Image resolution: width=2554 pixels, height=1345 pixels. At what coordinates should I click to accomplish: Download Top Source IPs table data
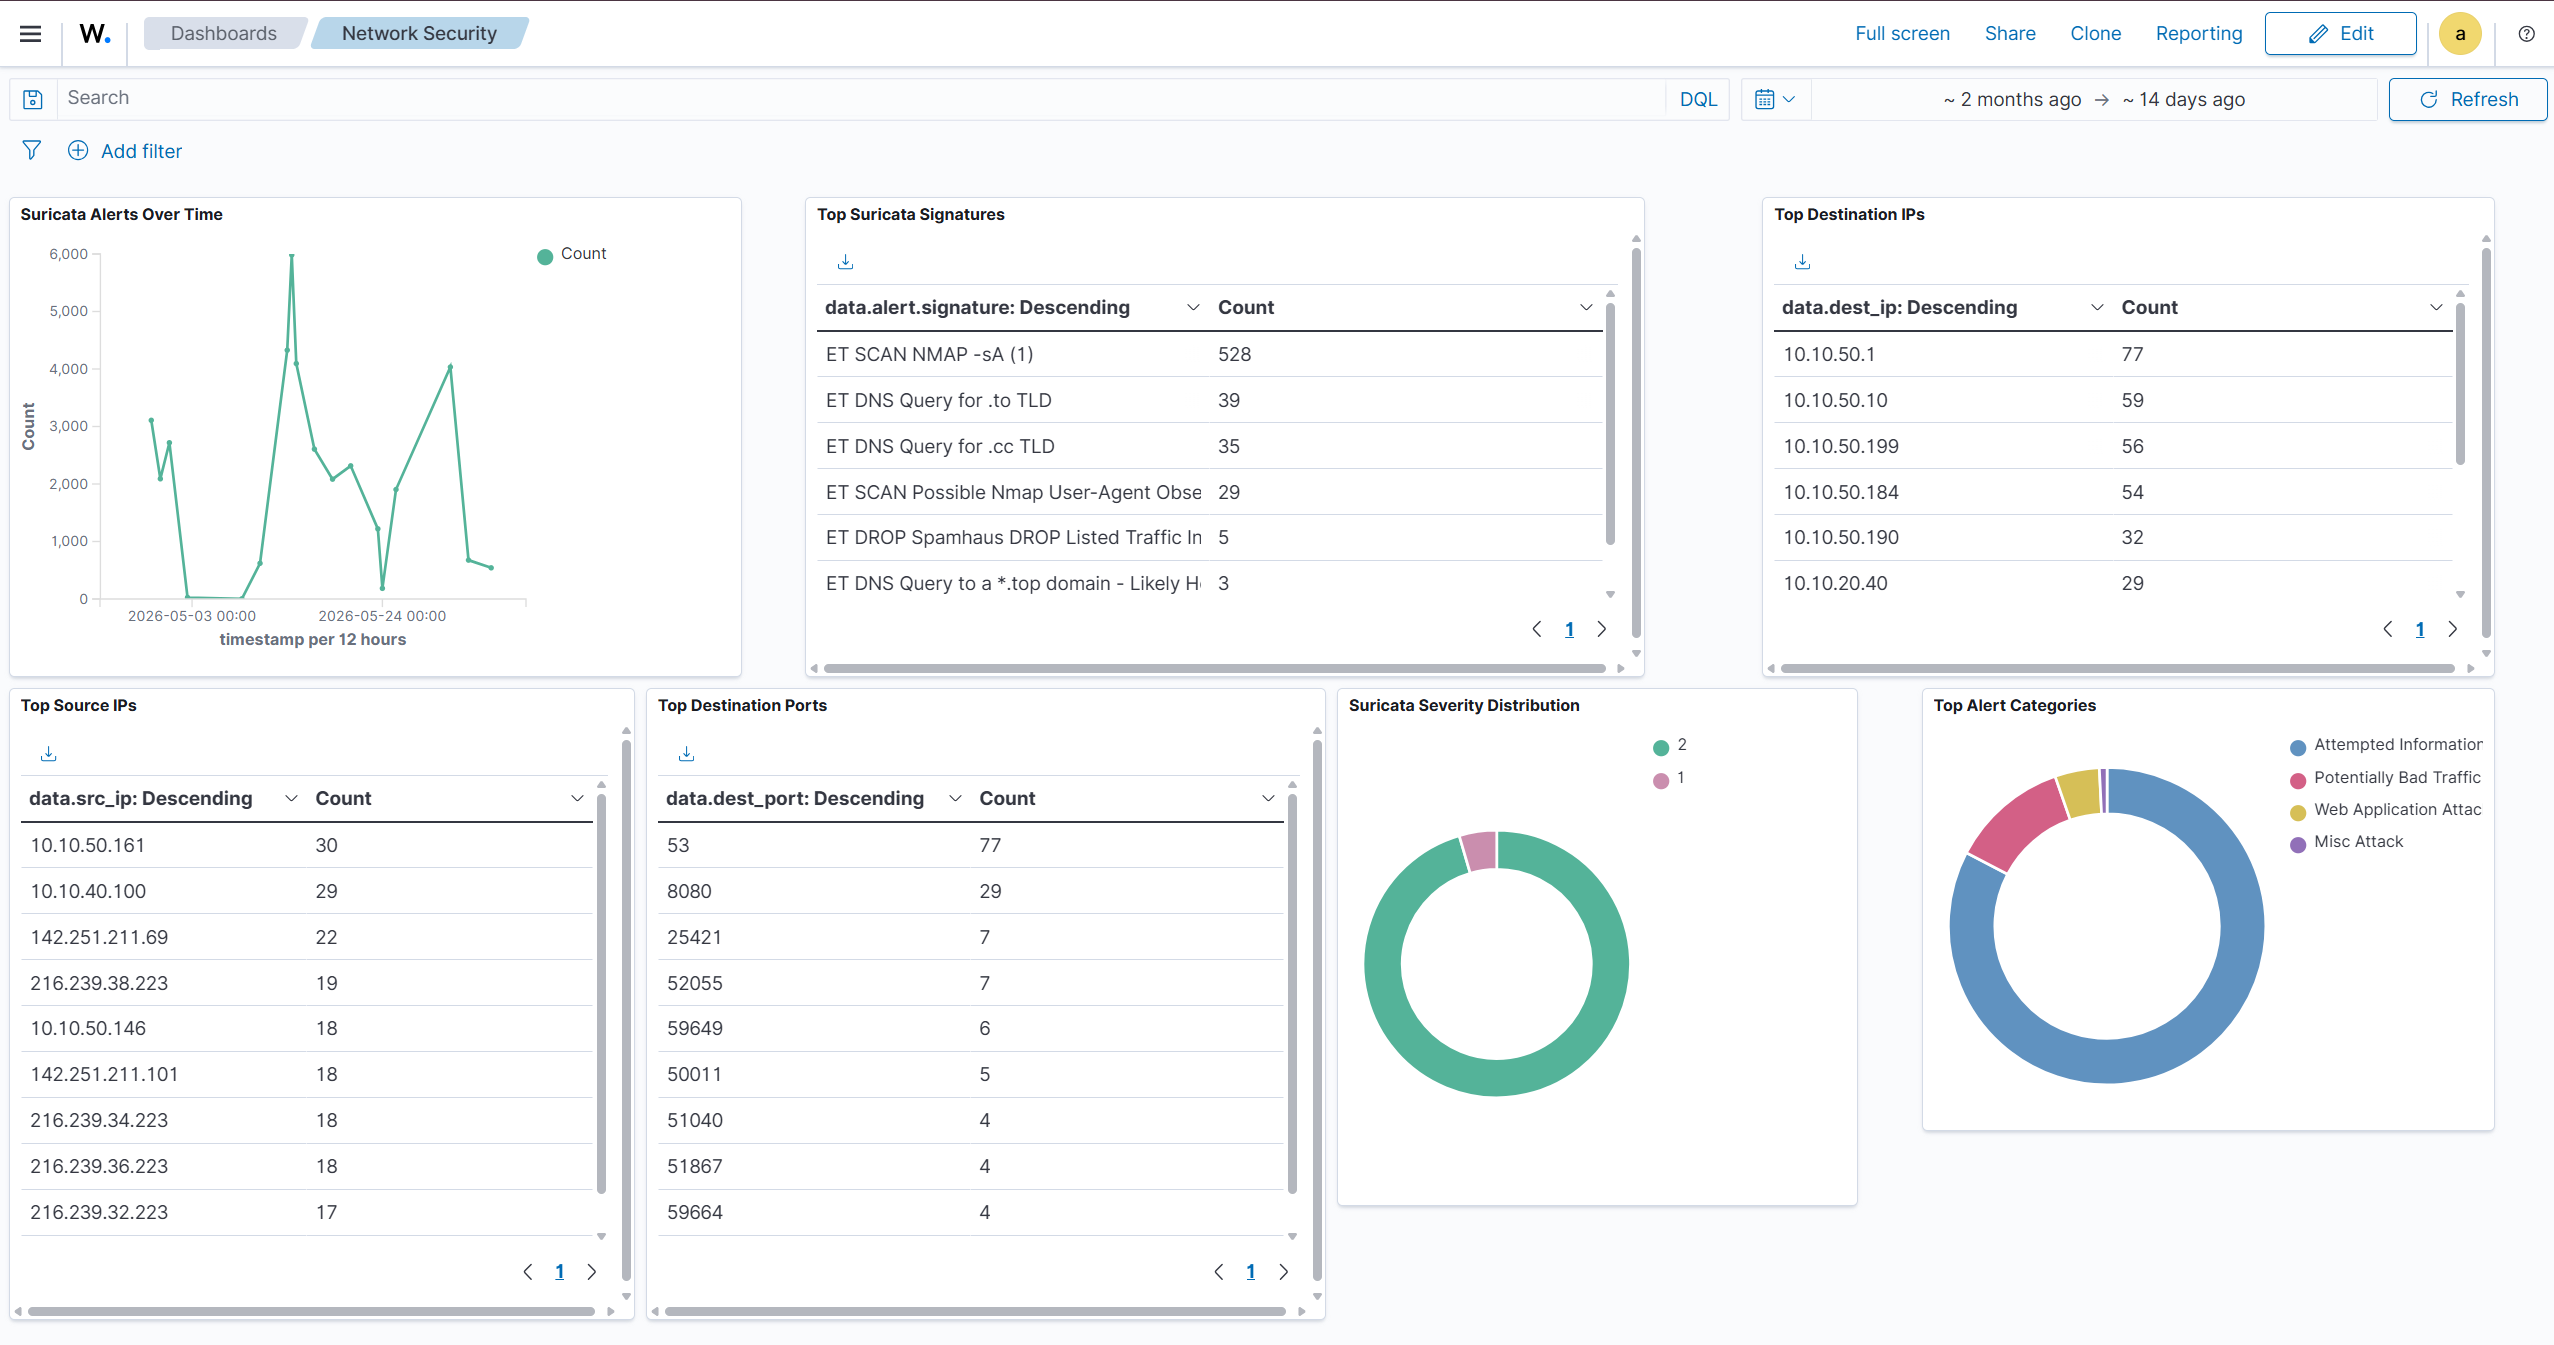pyautogui.click(x=48, y=754)
